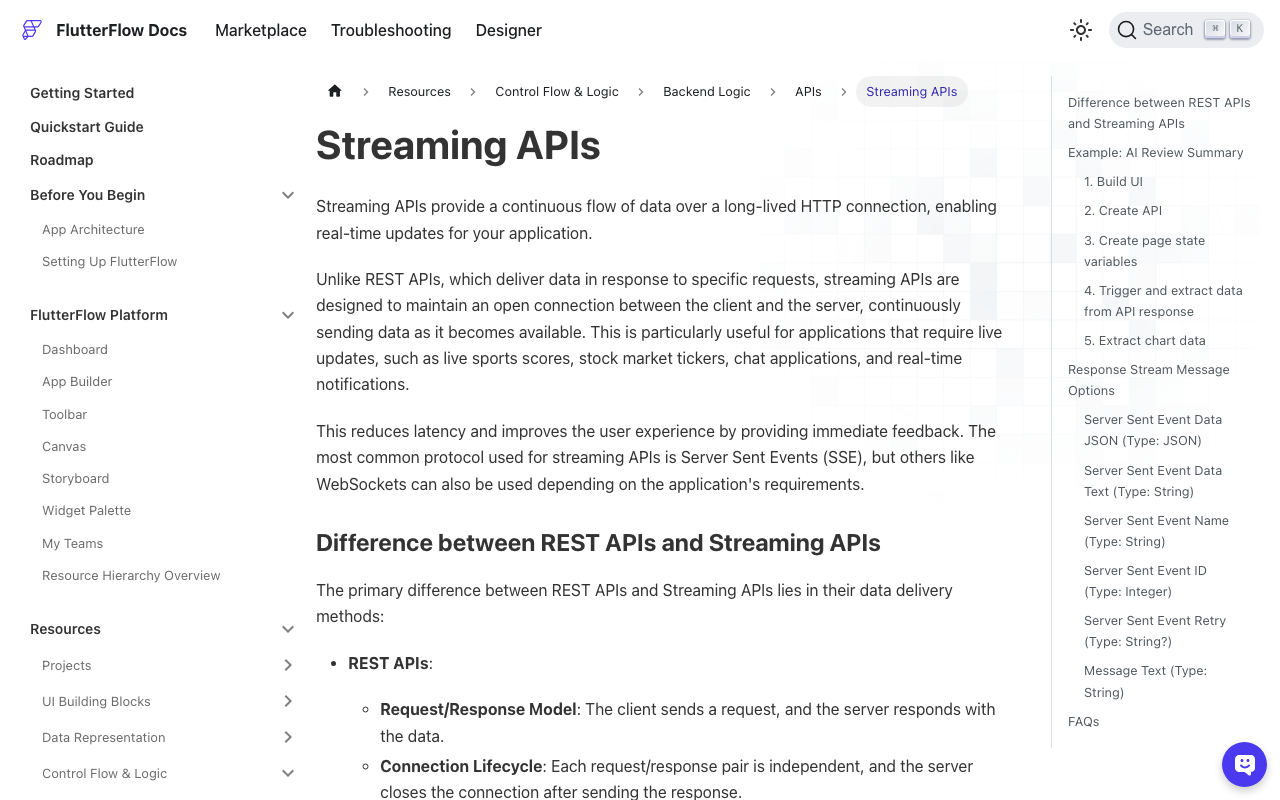Image resolution: width=1280 pixels, height=800 pixels.
Task: Click the APIs breadcrumb
Action: 808,91
